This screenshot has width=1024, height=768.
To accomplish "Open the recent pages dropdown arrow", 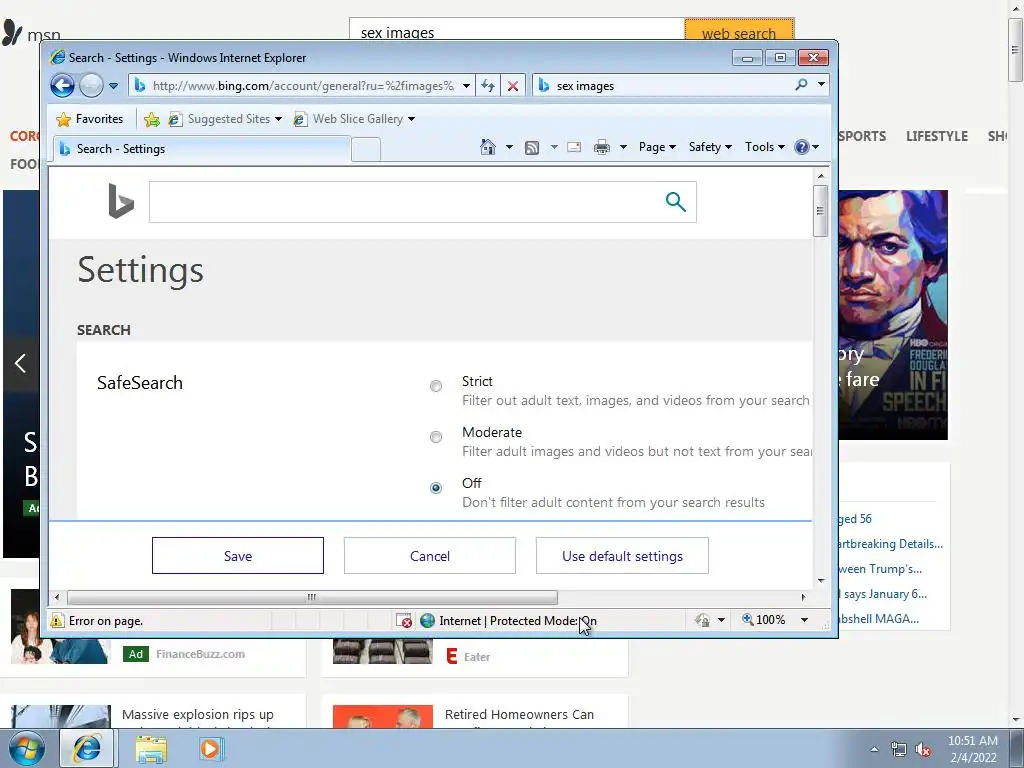I will pyautogui.click(x=113, y=86).
